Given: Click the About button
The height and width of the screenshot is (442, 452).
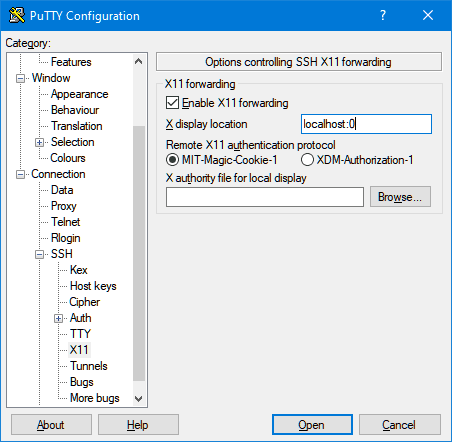Looking at the screenshot, I should point(51,425).
